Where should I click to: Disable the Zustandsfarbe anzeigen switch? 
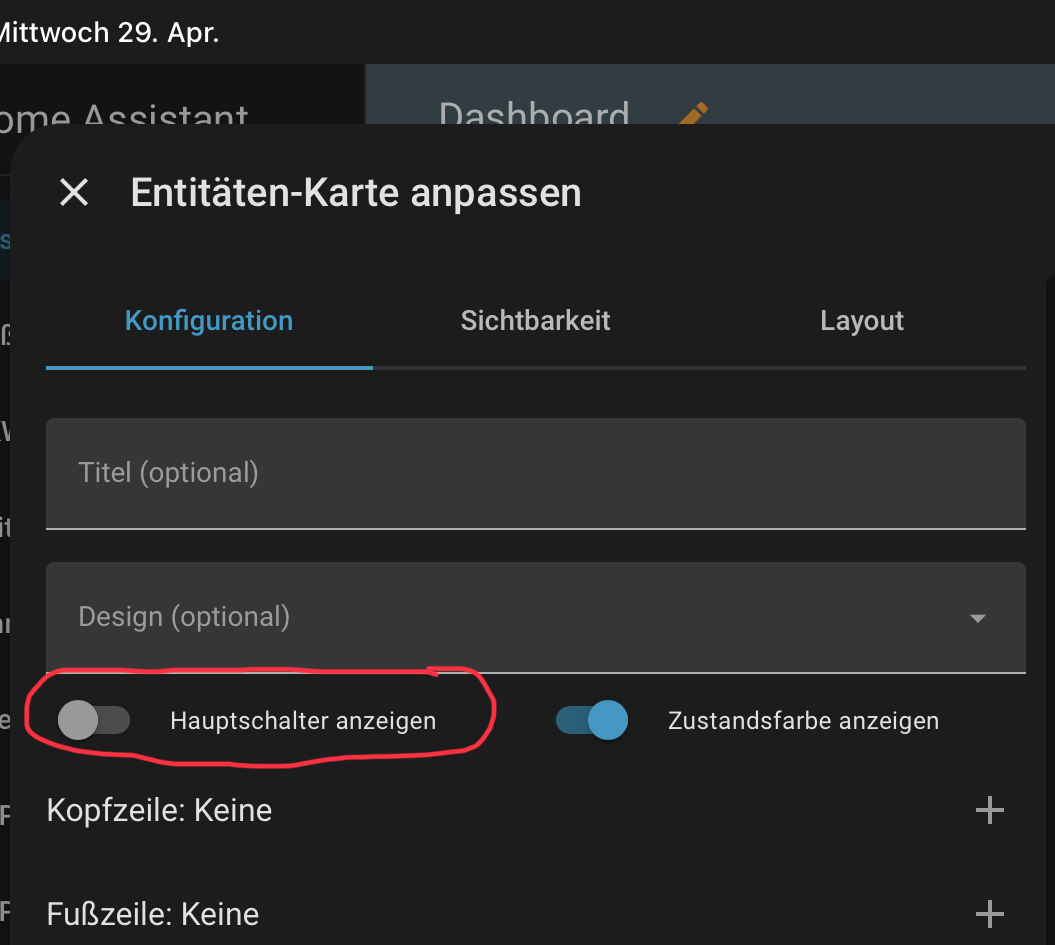[592, 720]
